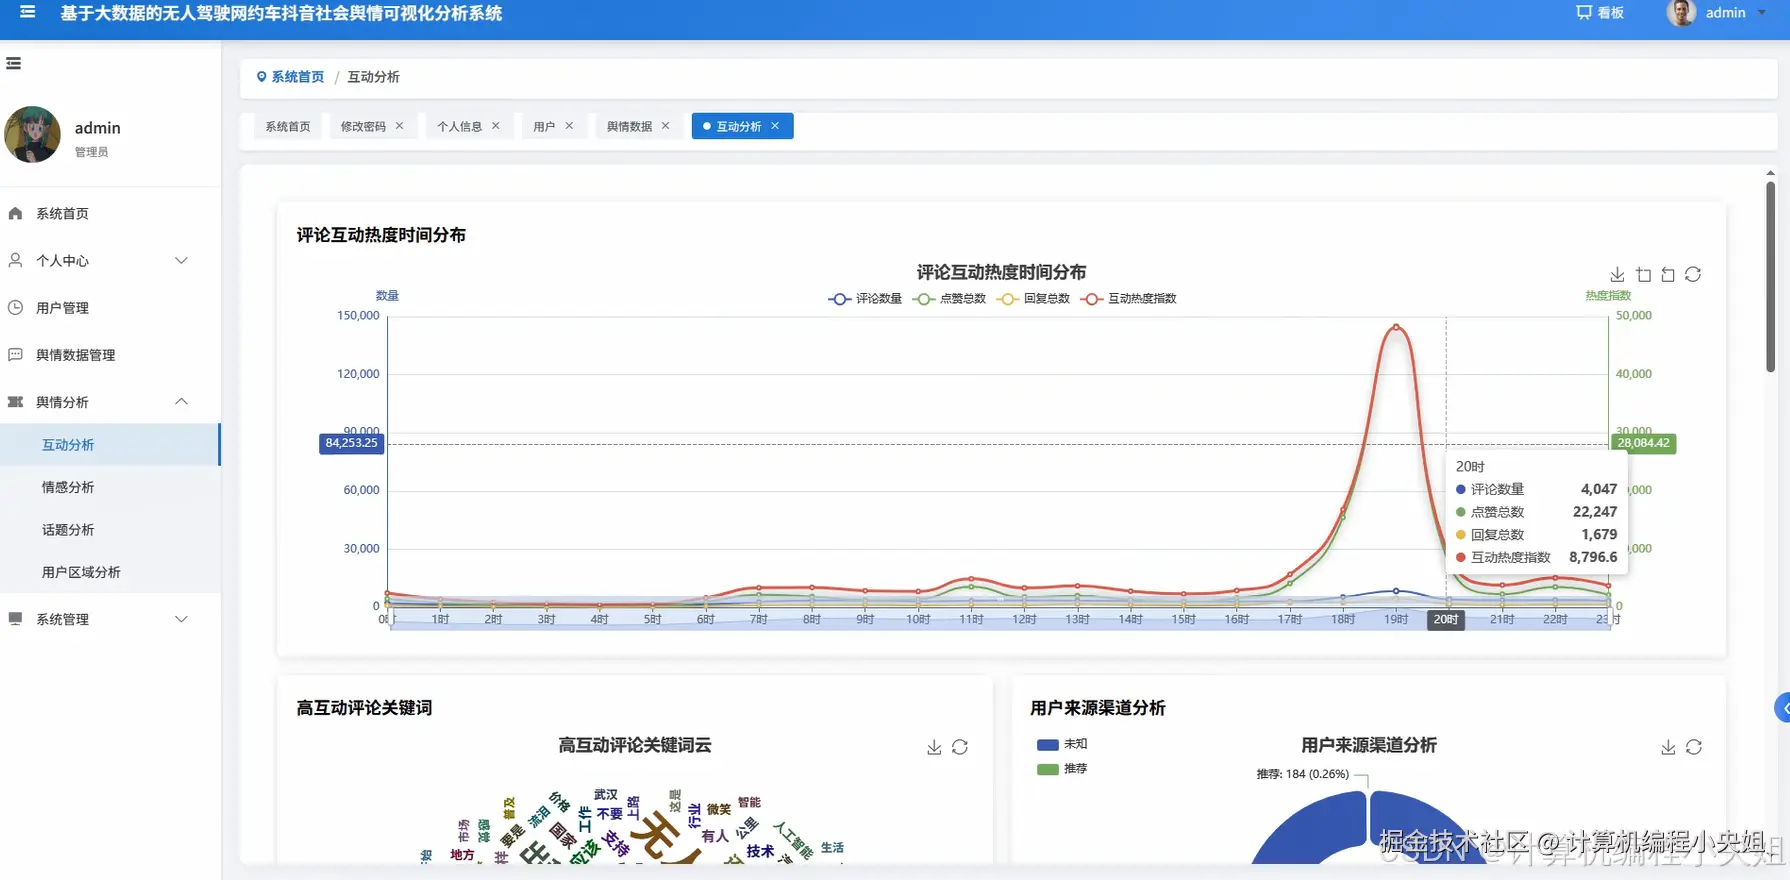1790x880 pixels.
Task: Open the 看板 dashboard button
Action: pos(1600,13)
